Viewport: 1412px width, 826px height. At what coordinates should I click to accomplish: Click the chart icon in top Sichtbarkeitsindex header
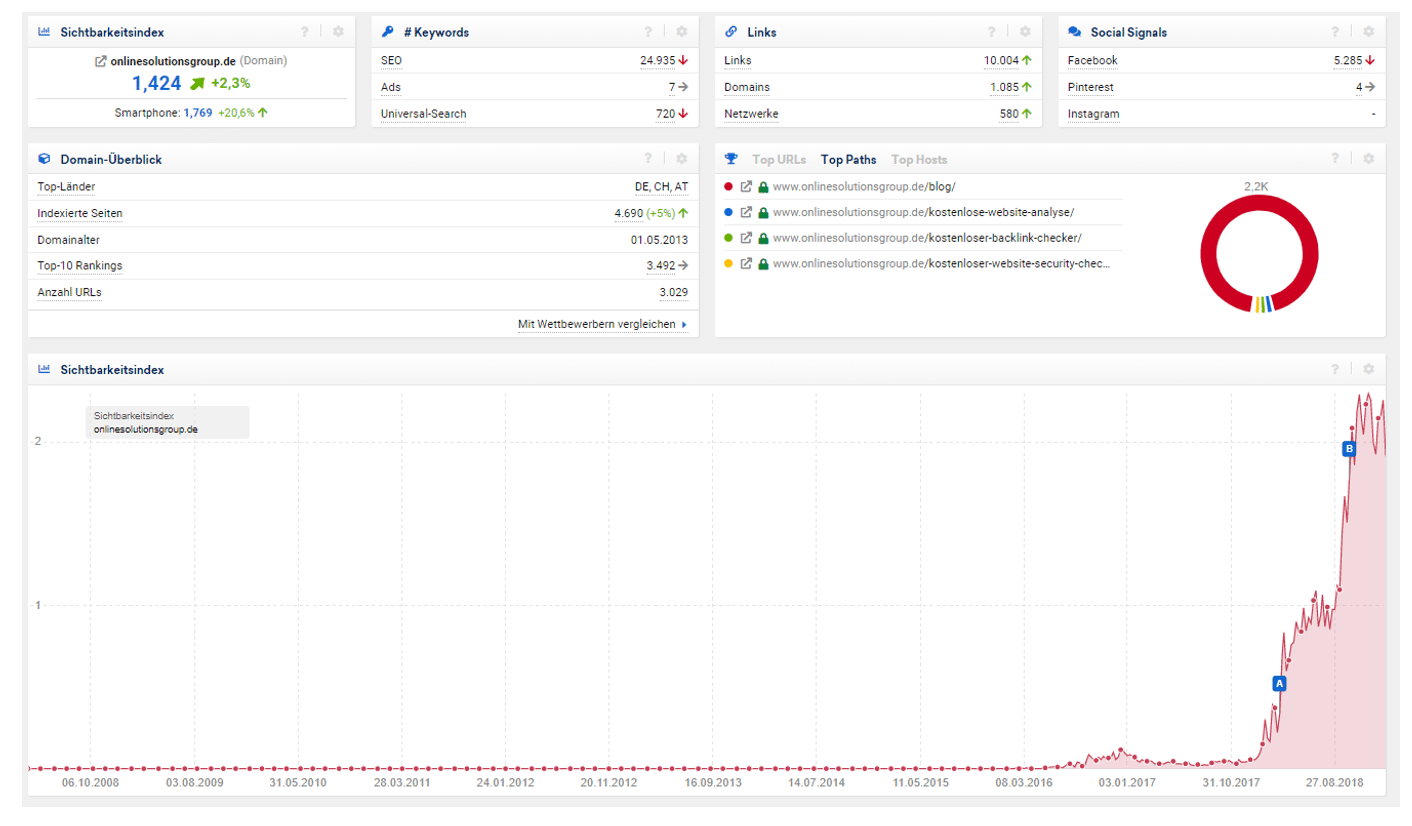click(x=44, y=32)
